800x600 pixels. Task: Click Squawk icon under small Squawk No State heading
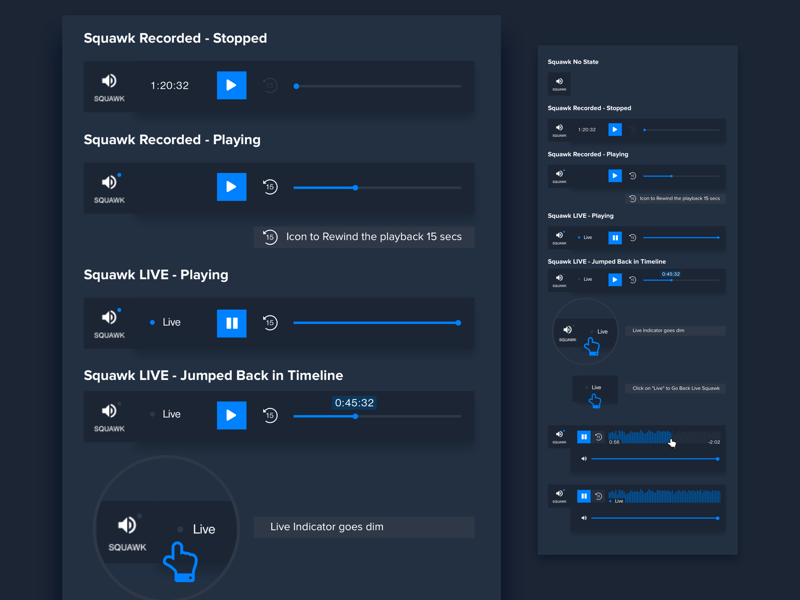559,84
